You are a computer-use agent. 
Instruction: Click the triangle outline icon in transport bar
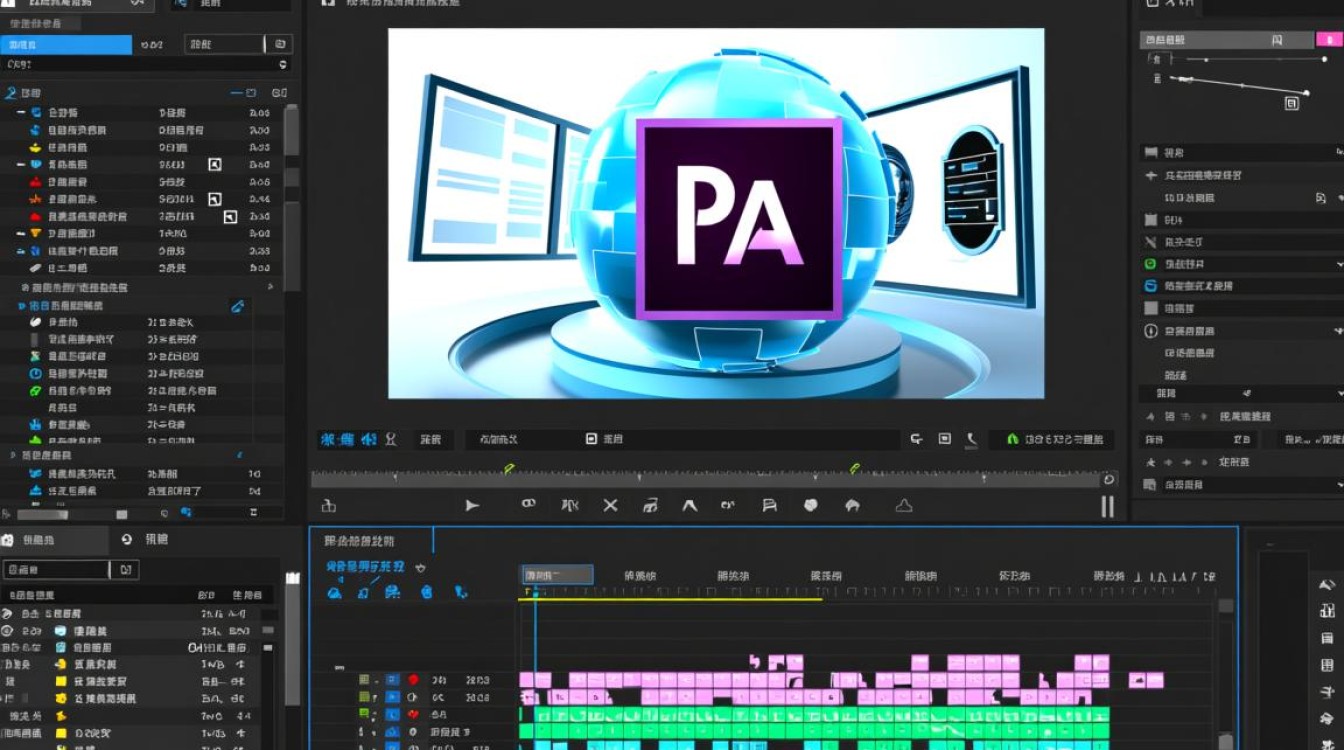pyautogui.click(x=904, y=506)
